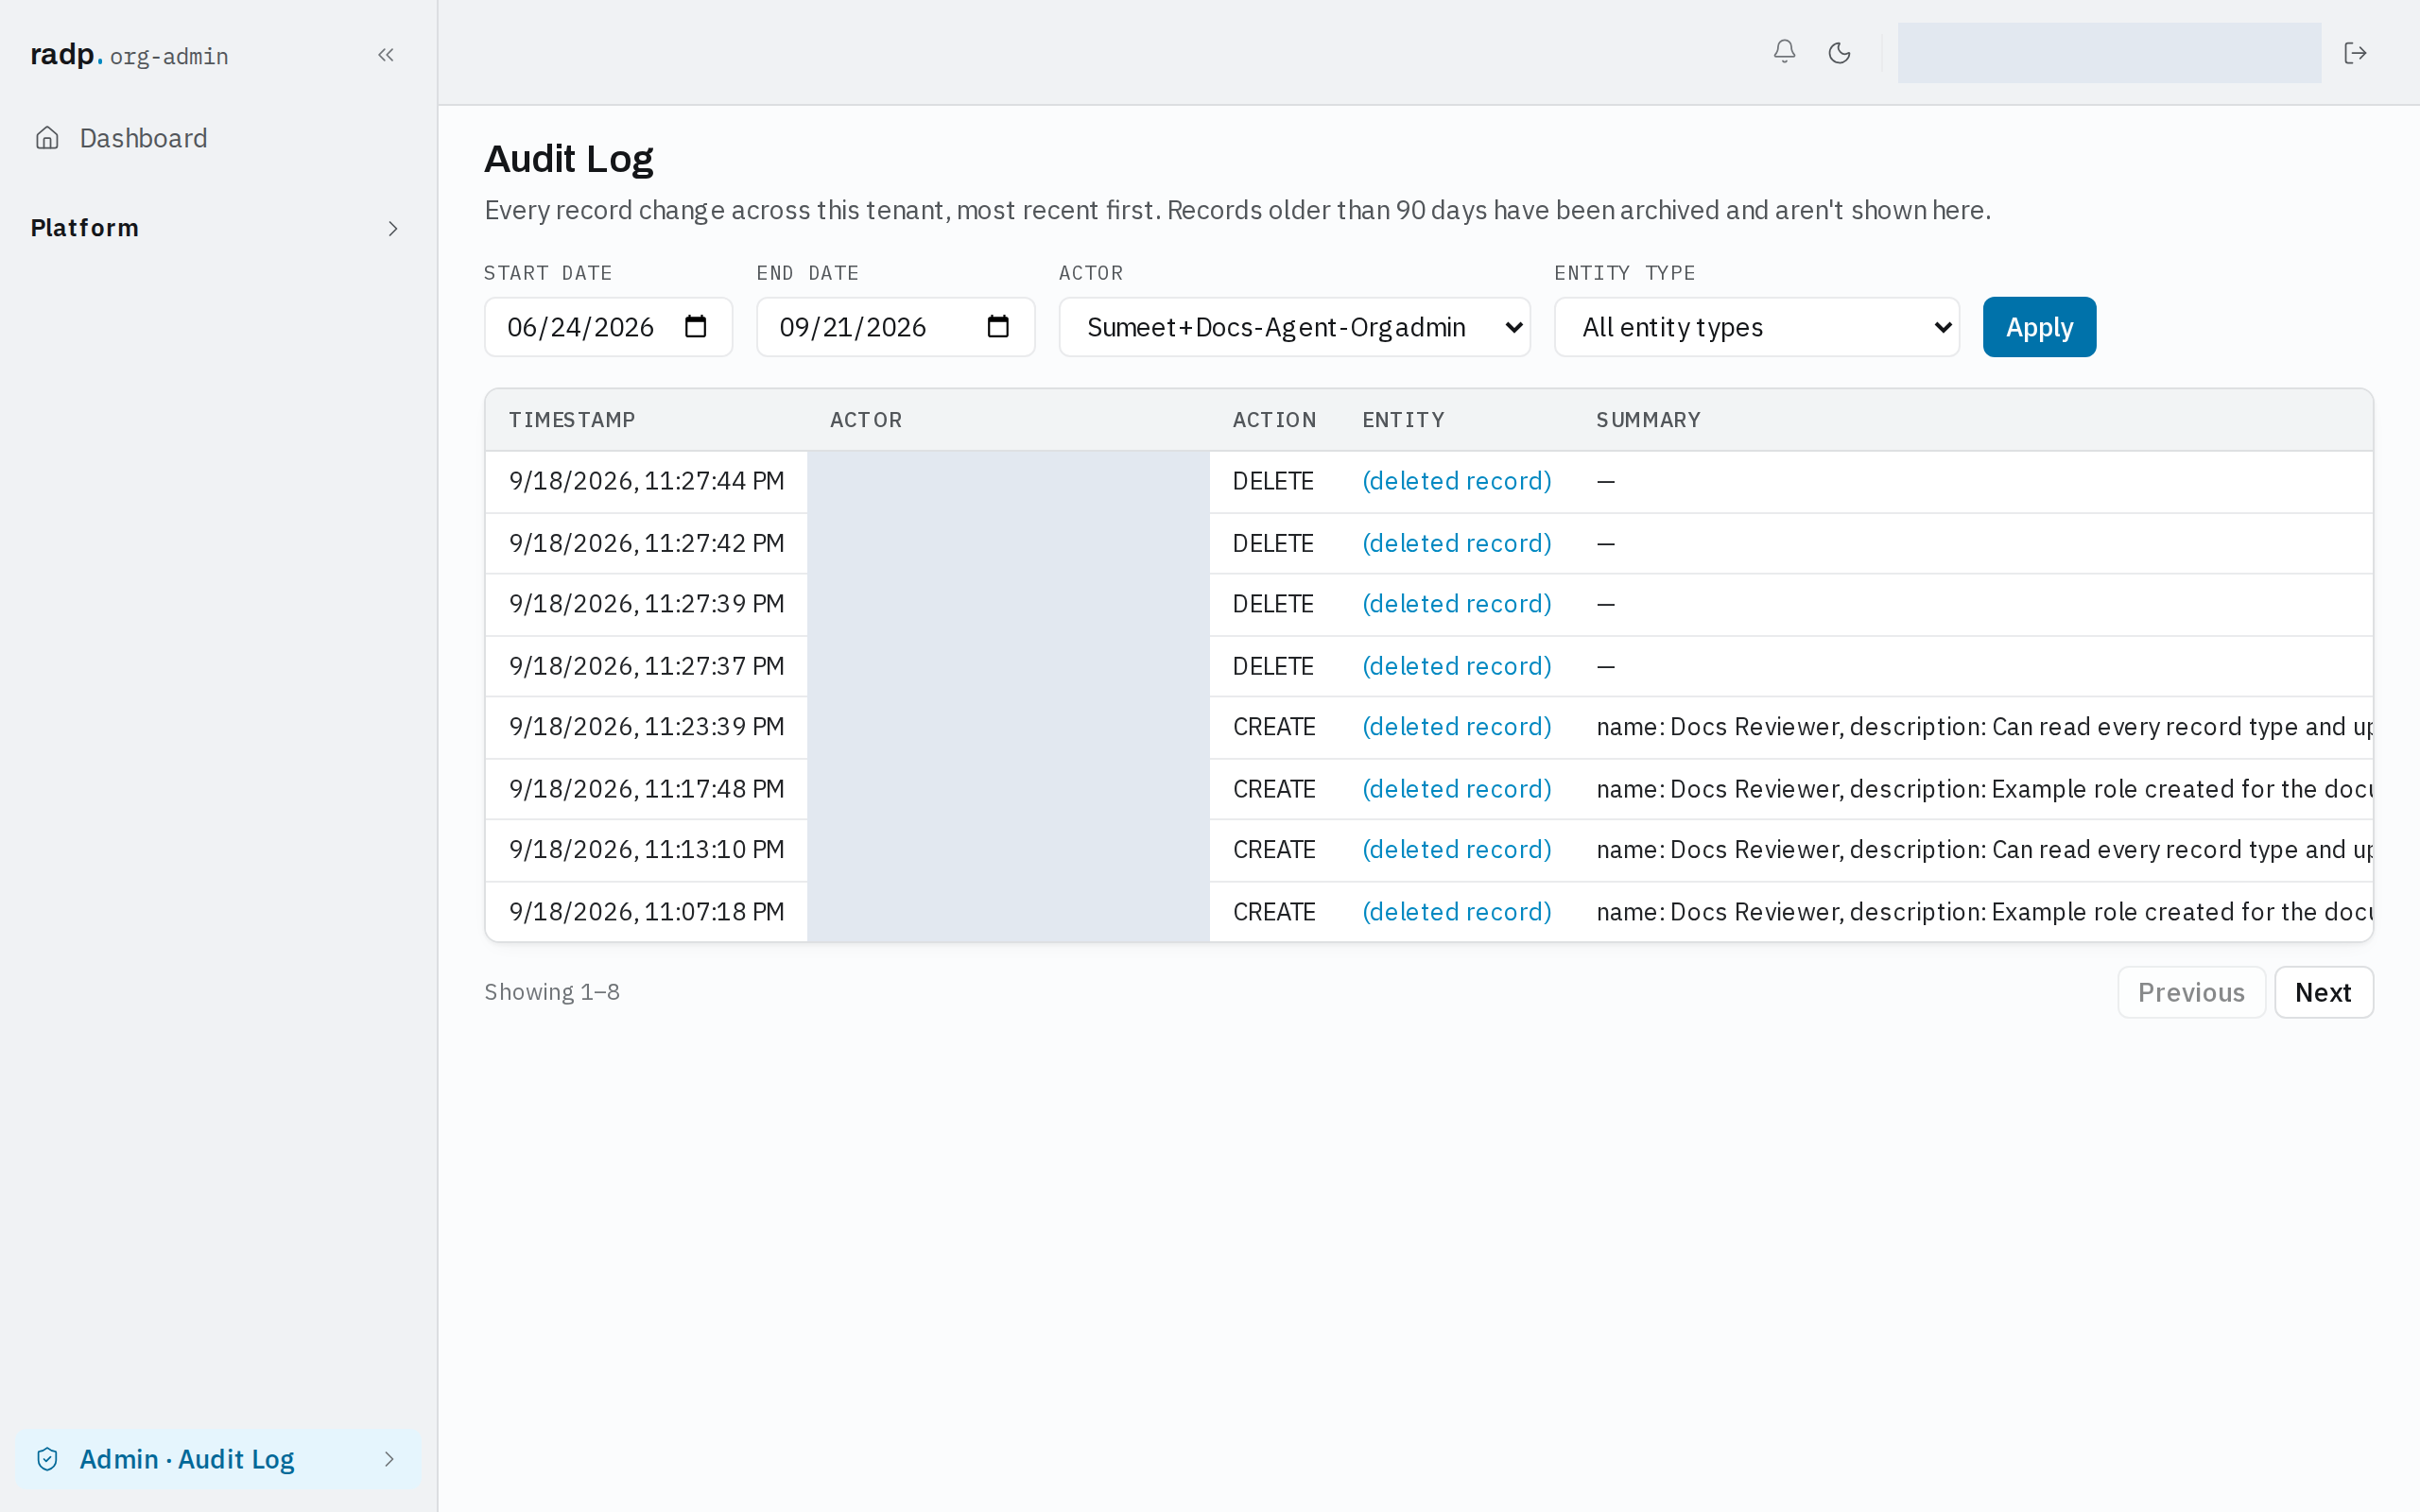Screen dimensions: 2420x1512
Task: Open deleted record link at 11:27:42 PM
Action: 1456,543
